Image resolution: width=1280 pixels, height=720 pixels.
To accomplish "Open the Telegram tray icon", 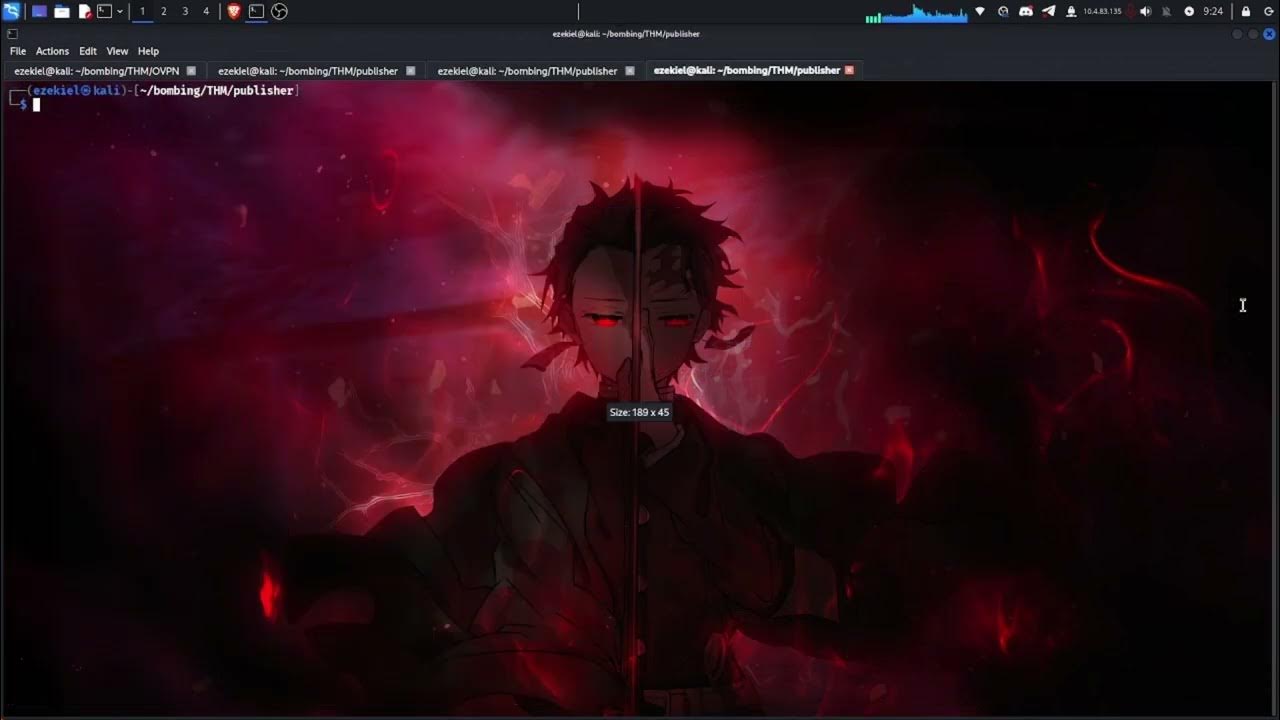I will pyautogui.click(x=1049, y=11).
